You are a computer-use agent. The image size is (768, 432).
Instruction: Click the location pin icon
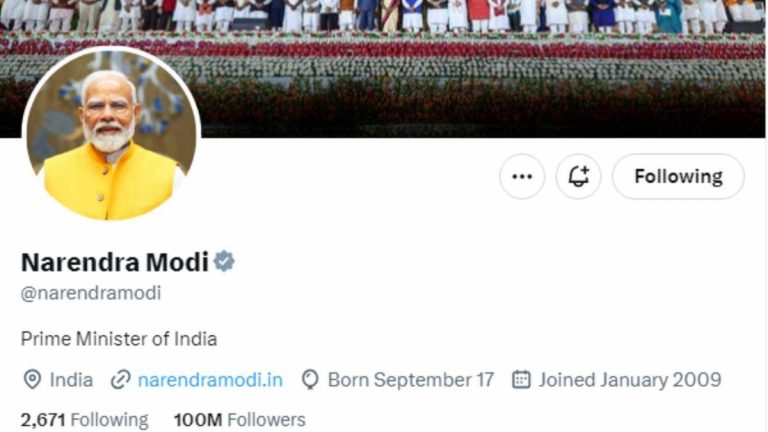pos(32,380)
